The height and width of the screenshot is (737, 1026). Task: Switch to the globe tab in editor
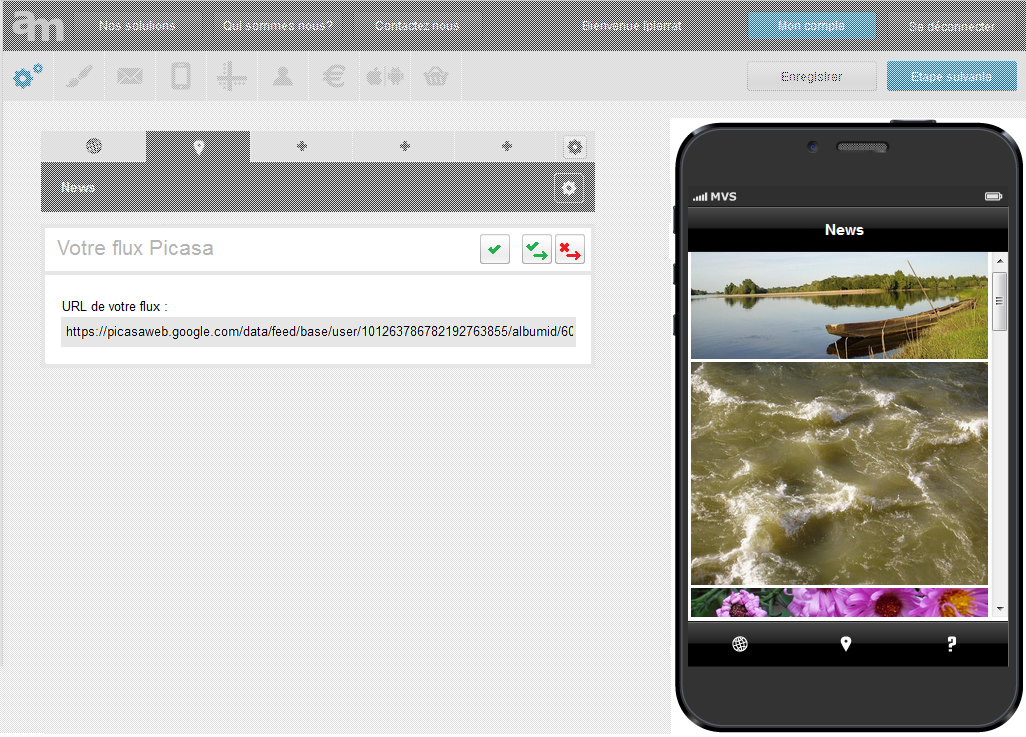point(94,146)
